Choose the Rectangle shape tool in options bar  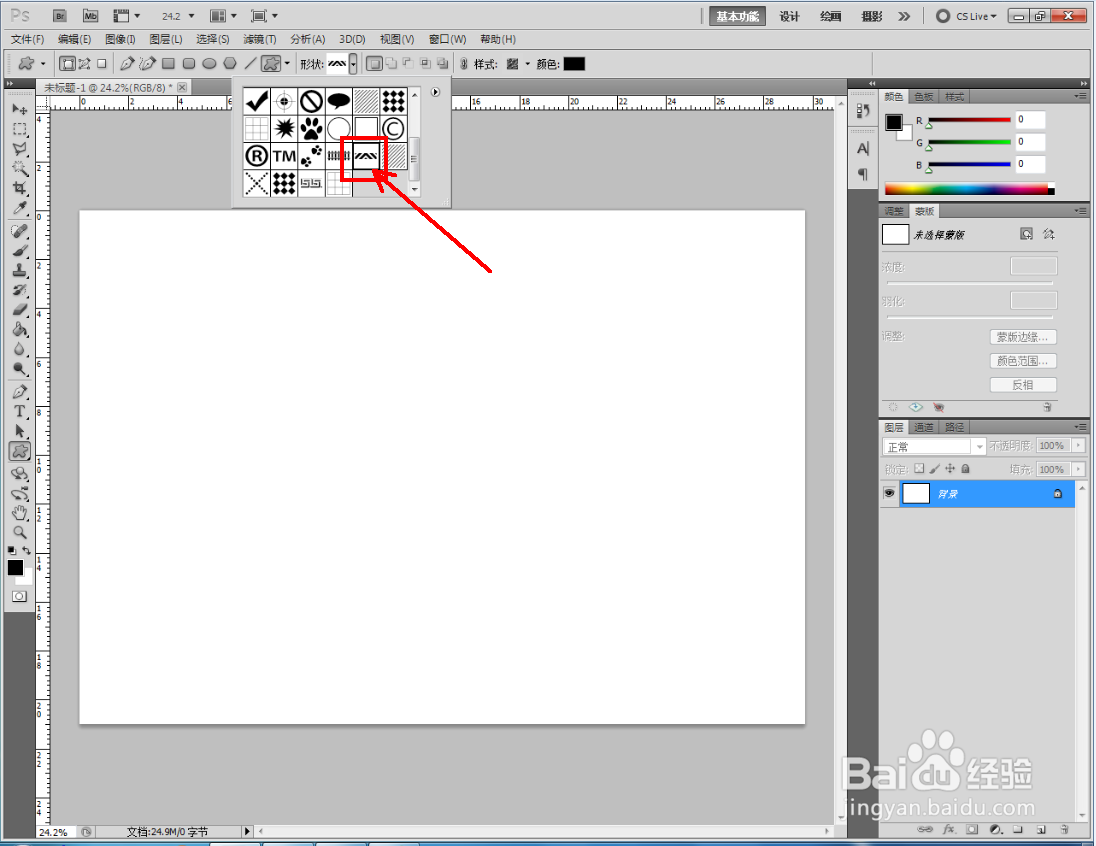(x=168, y=64)
